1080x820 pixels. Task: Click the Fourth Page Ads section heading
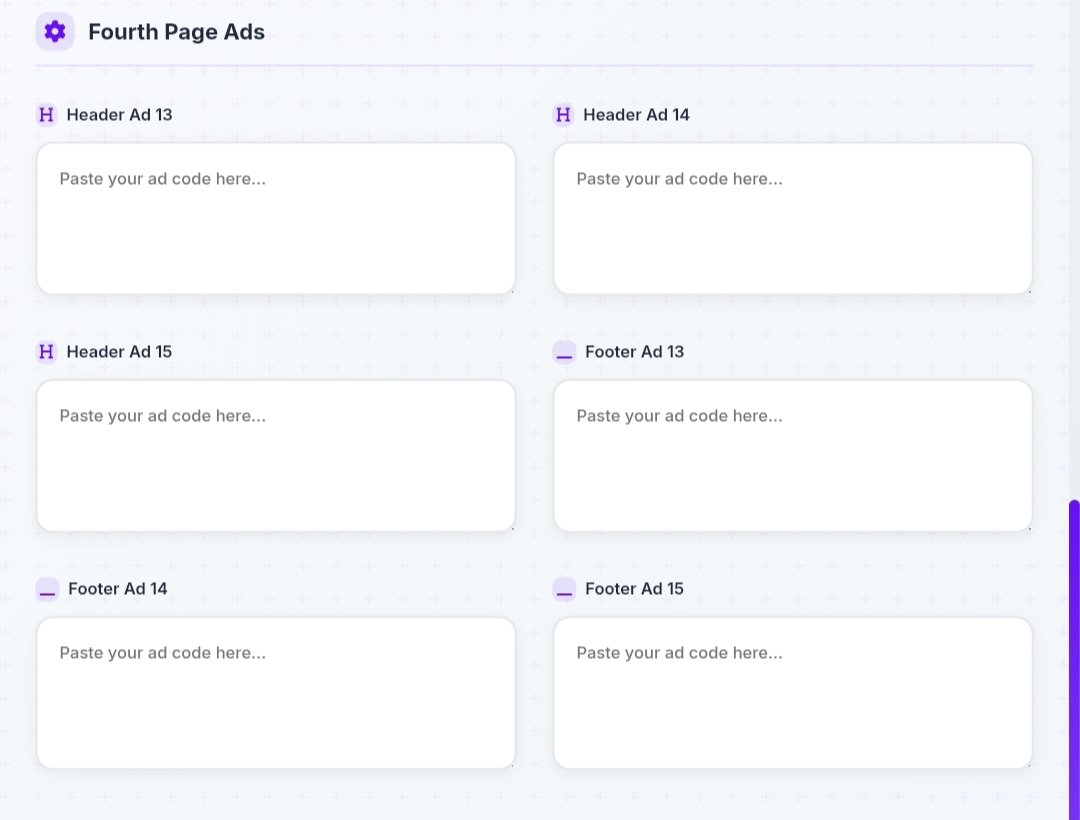[x=176, y=32]
